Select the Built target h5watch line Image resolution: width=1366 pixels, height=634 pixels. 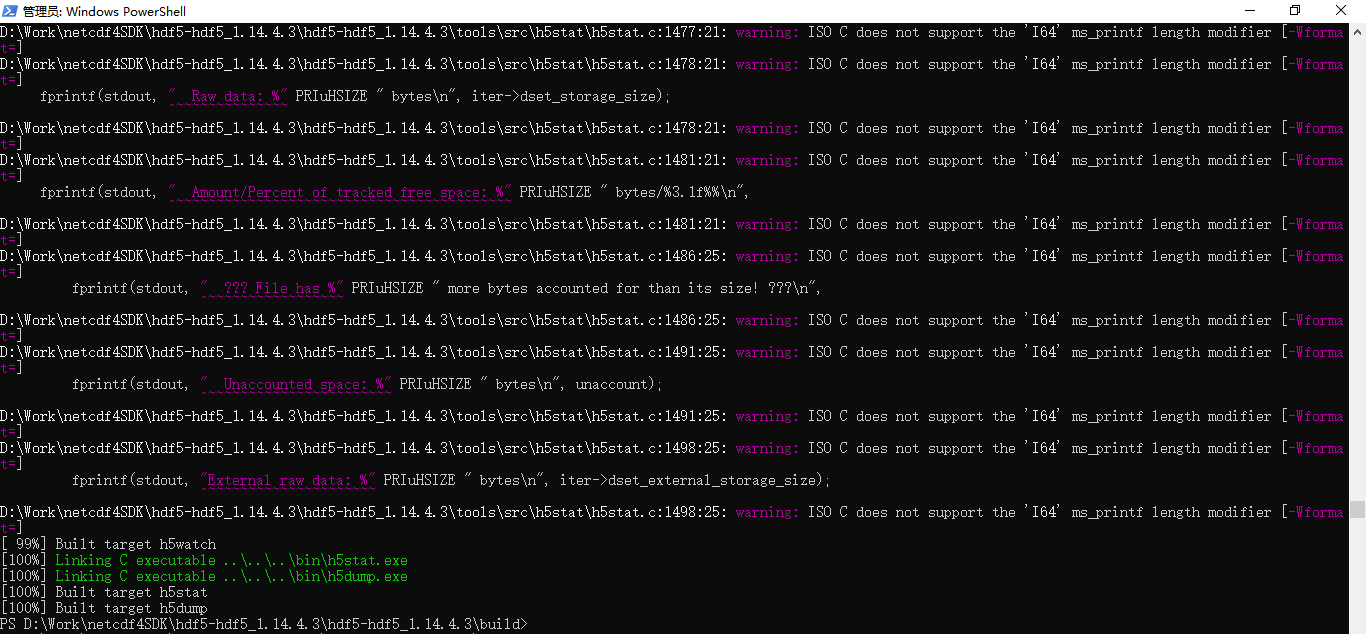(x=108, y=544)
